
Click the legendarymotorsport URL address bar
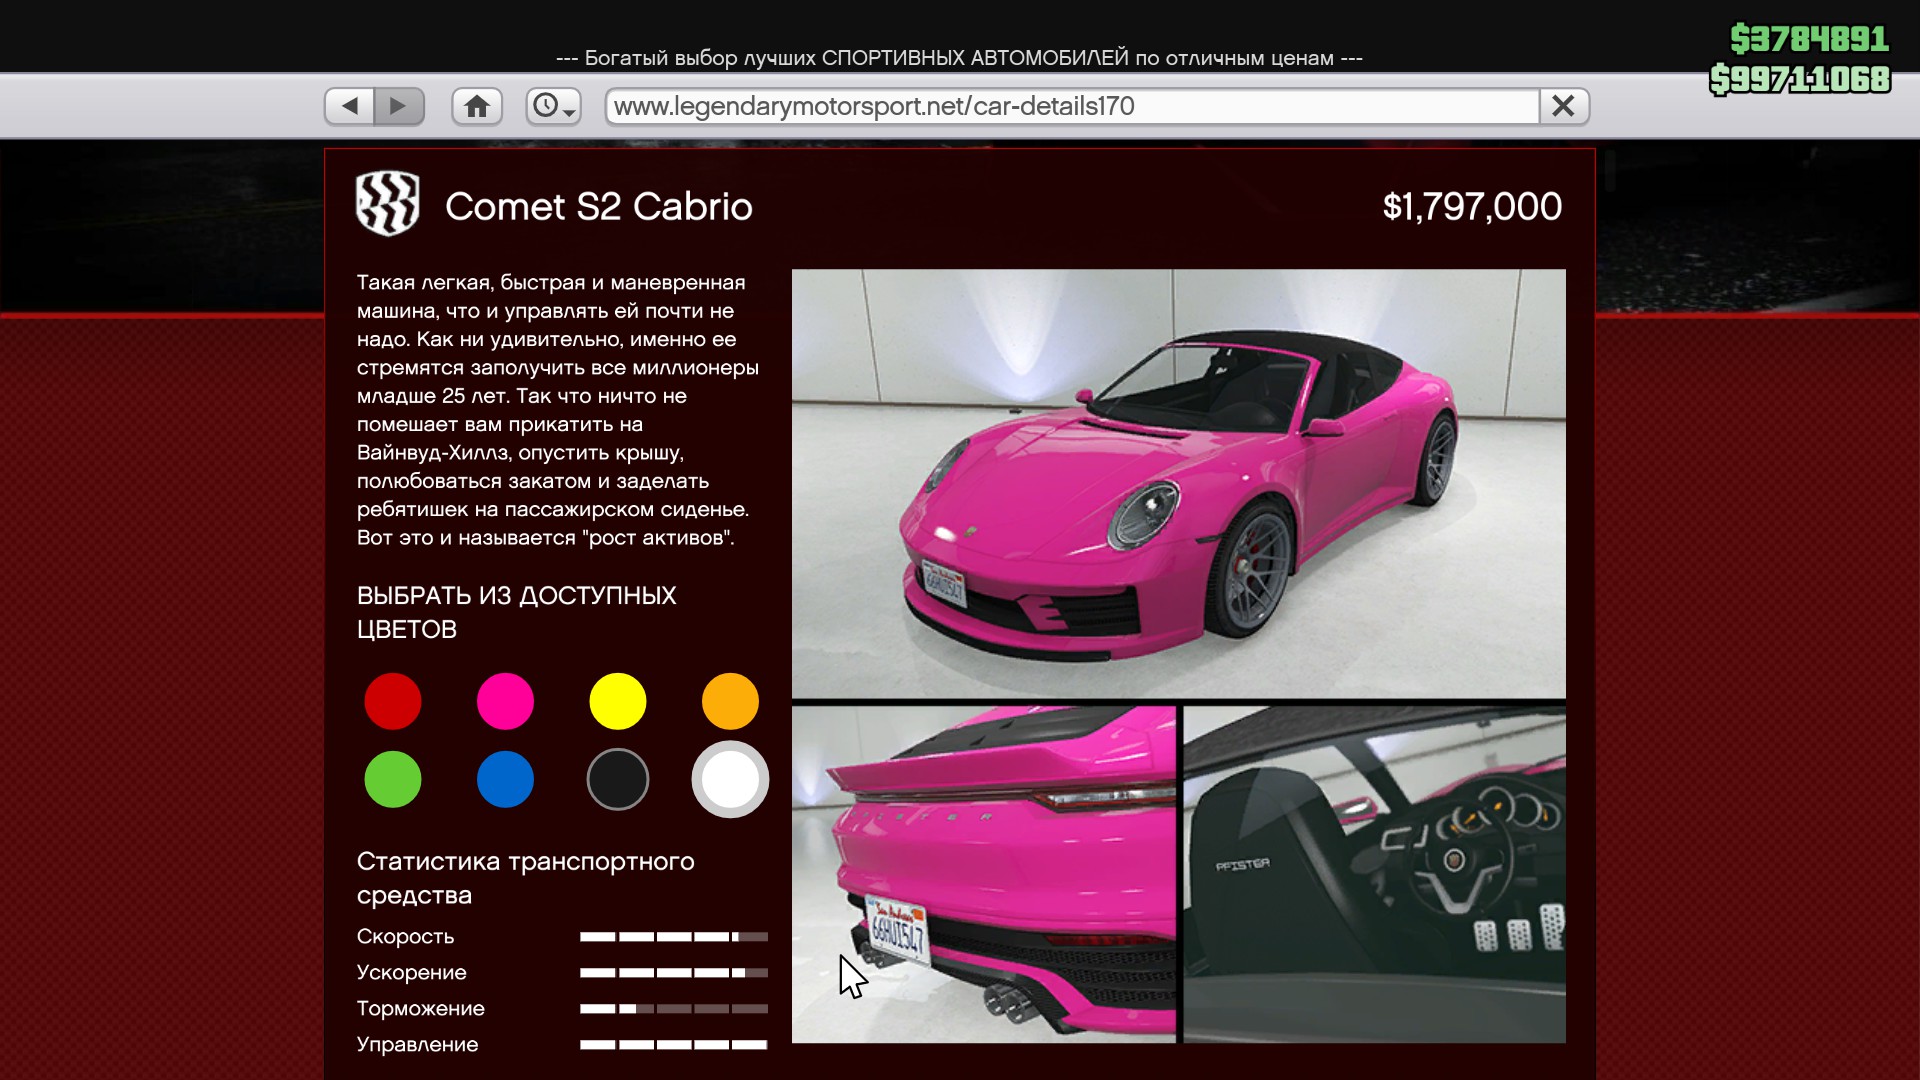pos(1070,106)
